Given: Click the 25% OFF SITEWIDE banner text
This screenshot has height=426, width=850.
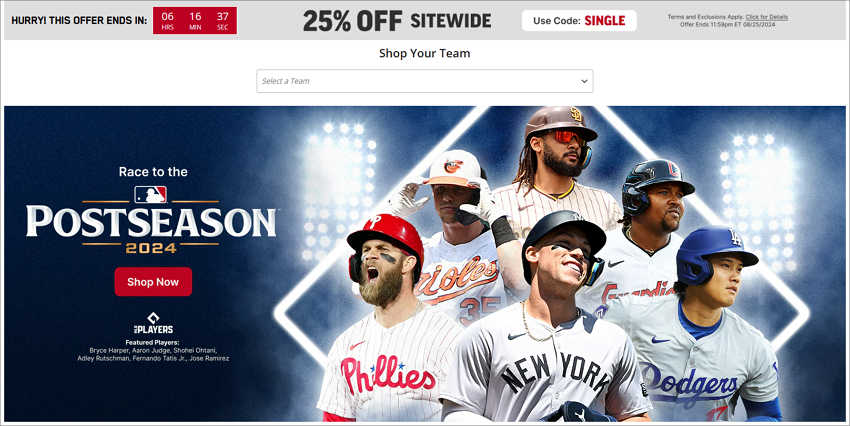Looking at the screenshot, I should 397,21.
